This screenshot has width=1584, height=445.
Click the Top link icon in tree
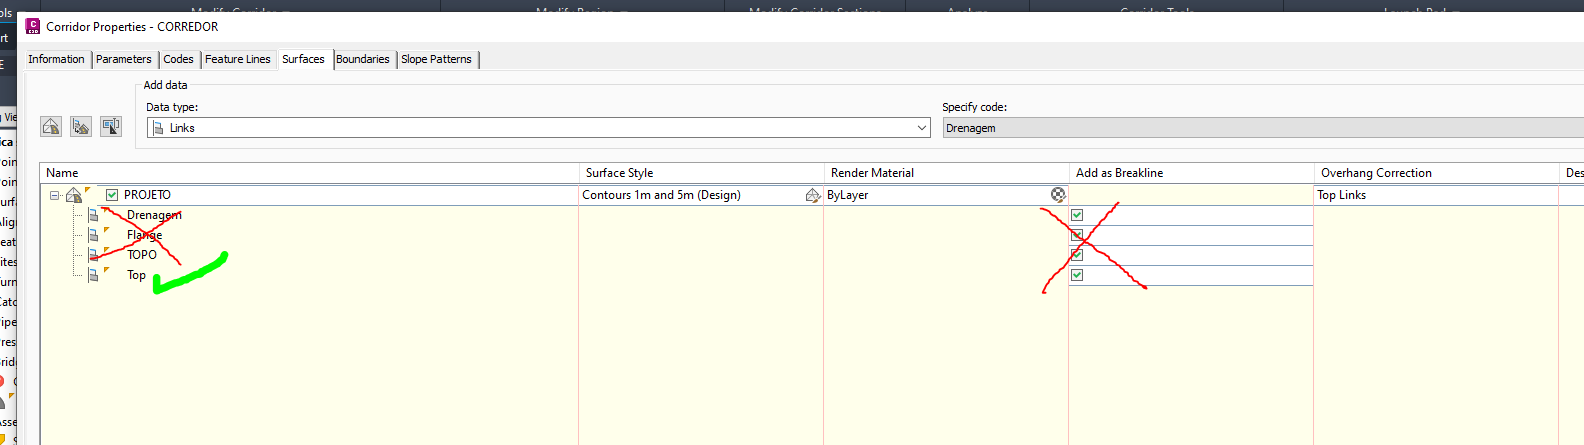coord(93,275)
